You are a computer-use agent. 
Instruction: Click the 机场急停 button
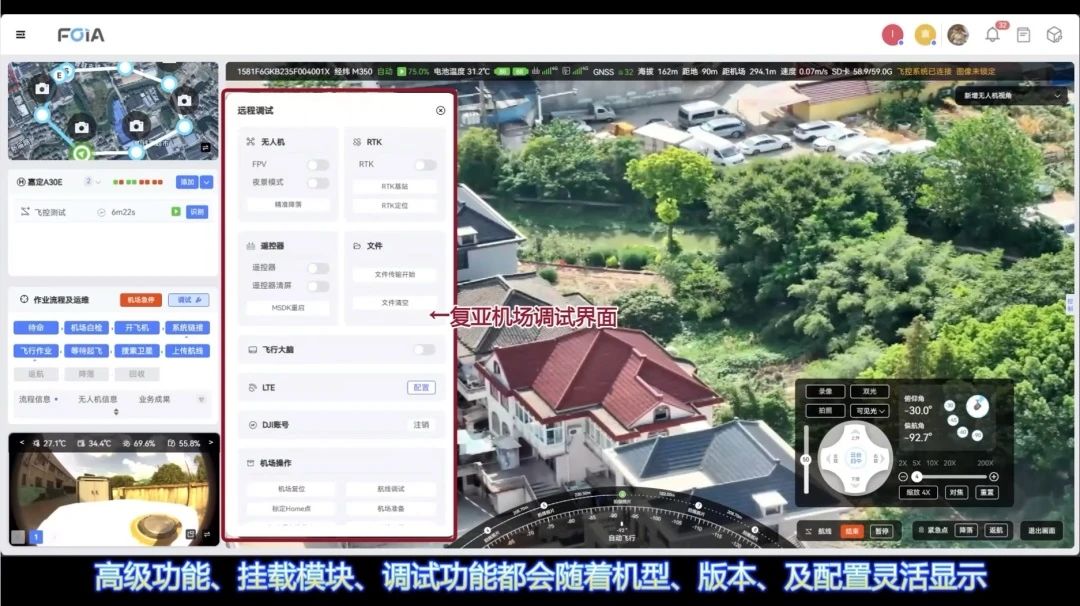tap(140, 300)
